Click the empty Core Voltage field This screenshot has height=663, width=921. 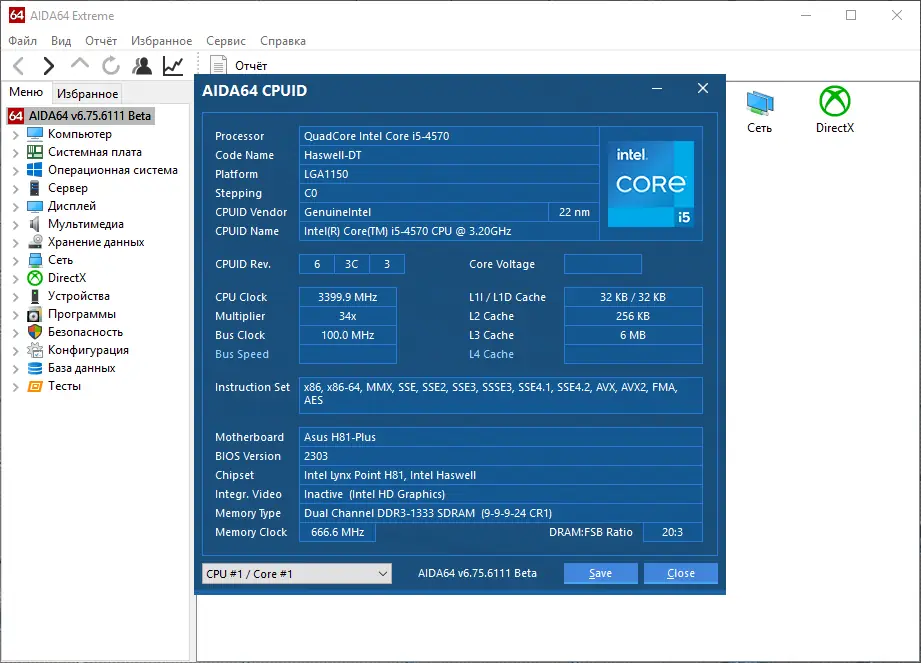(603, 264)
